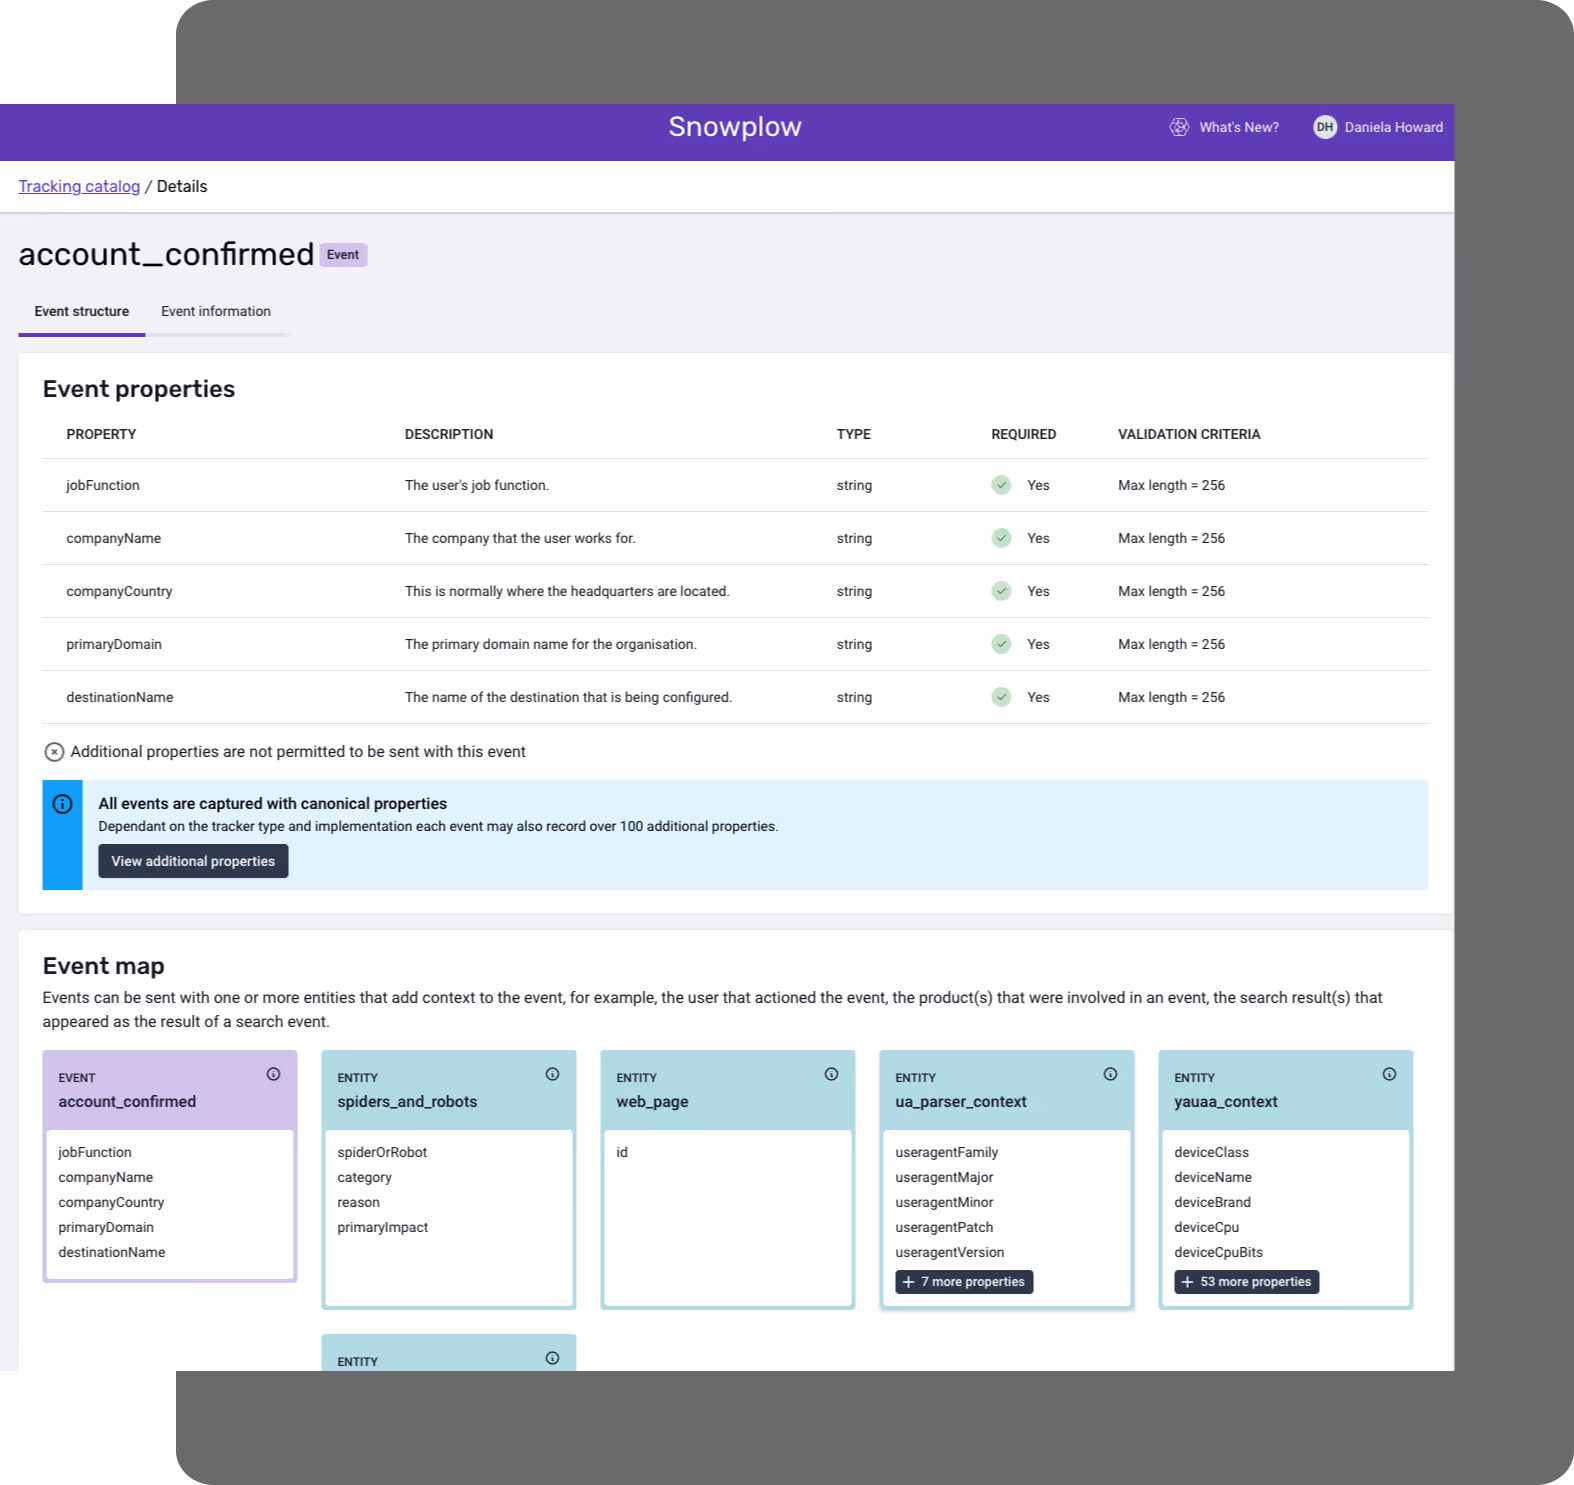This screenshot has height=1485, width=1574.
Task: Click deviceCpuBits in yauaa_context card
Action: point(1218,1252)
